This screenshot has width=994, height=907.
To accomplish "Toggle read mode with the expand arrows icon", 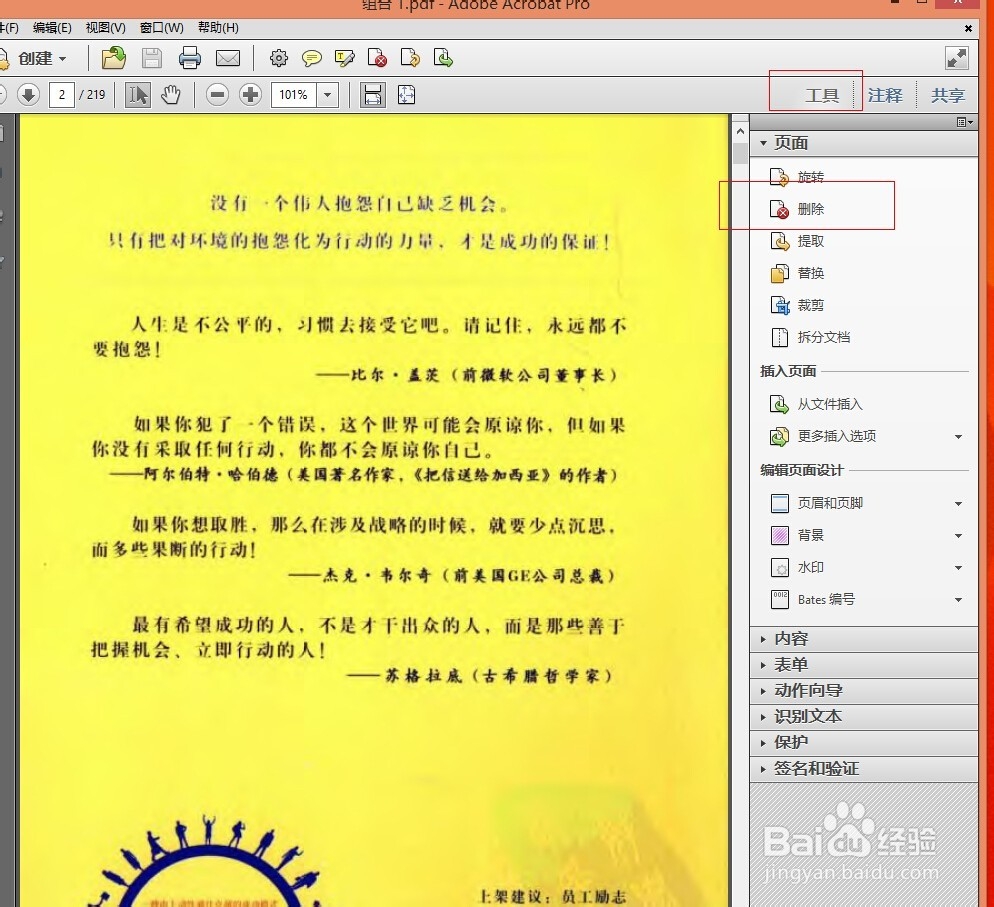I will 957,58.
